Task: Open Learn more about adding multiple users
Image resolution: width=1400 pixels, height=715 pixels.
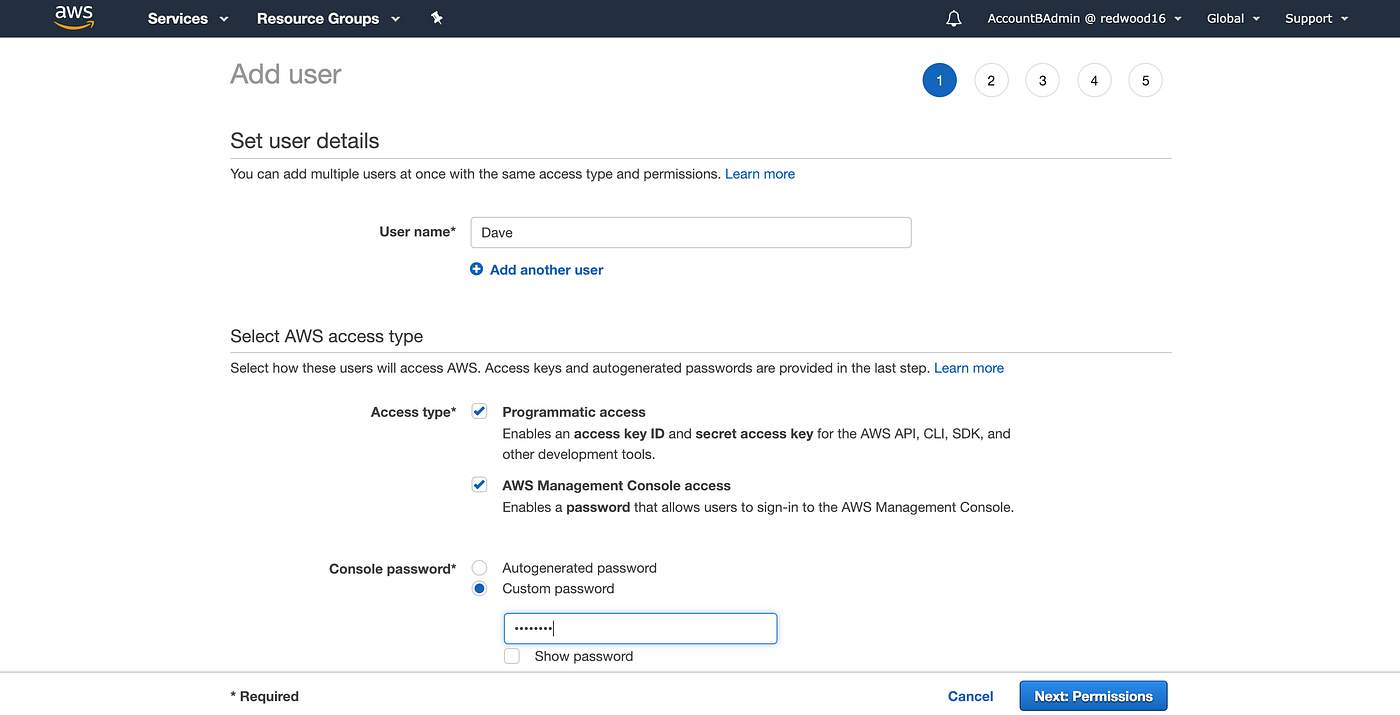Action: (x=759, y=173)
